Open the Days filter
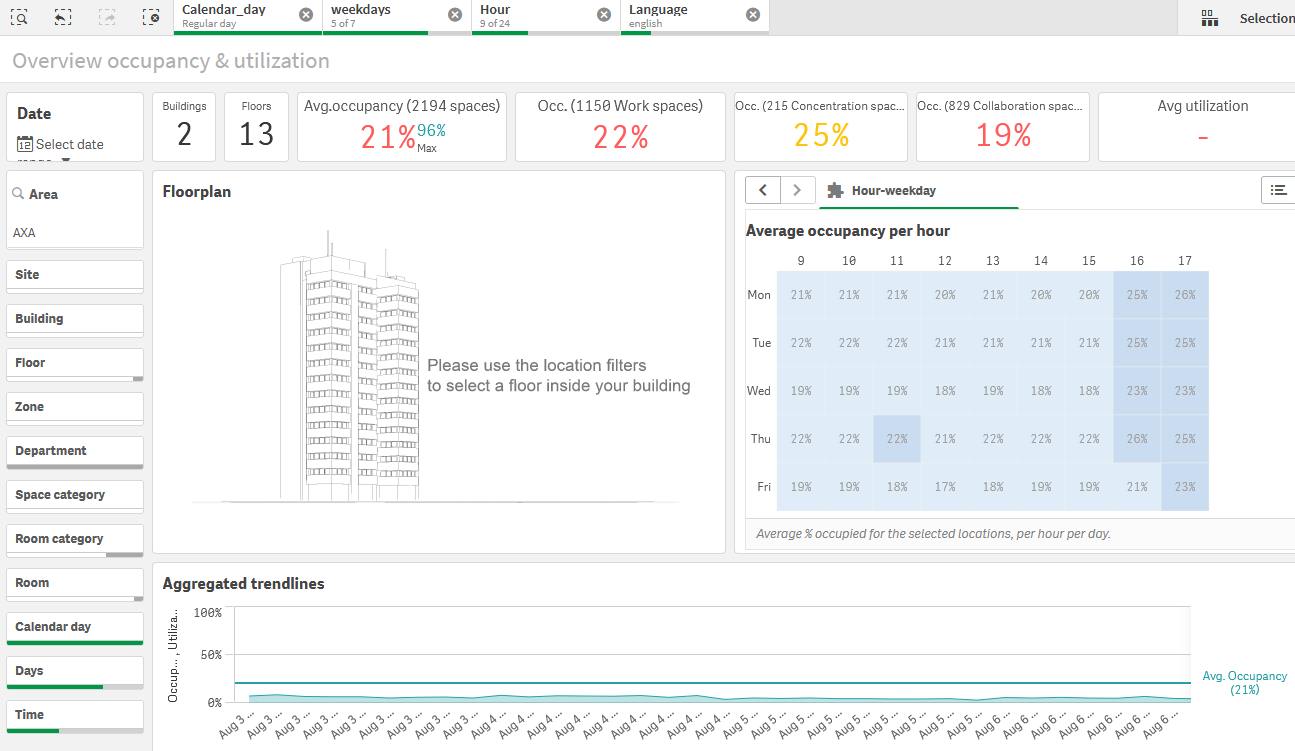Screen dimensions: 1295x751 point(75,671)
